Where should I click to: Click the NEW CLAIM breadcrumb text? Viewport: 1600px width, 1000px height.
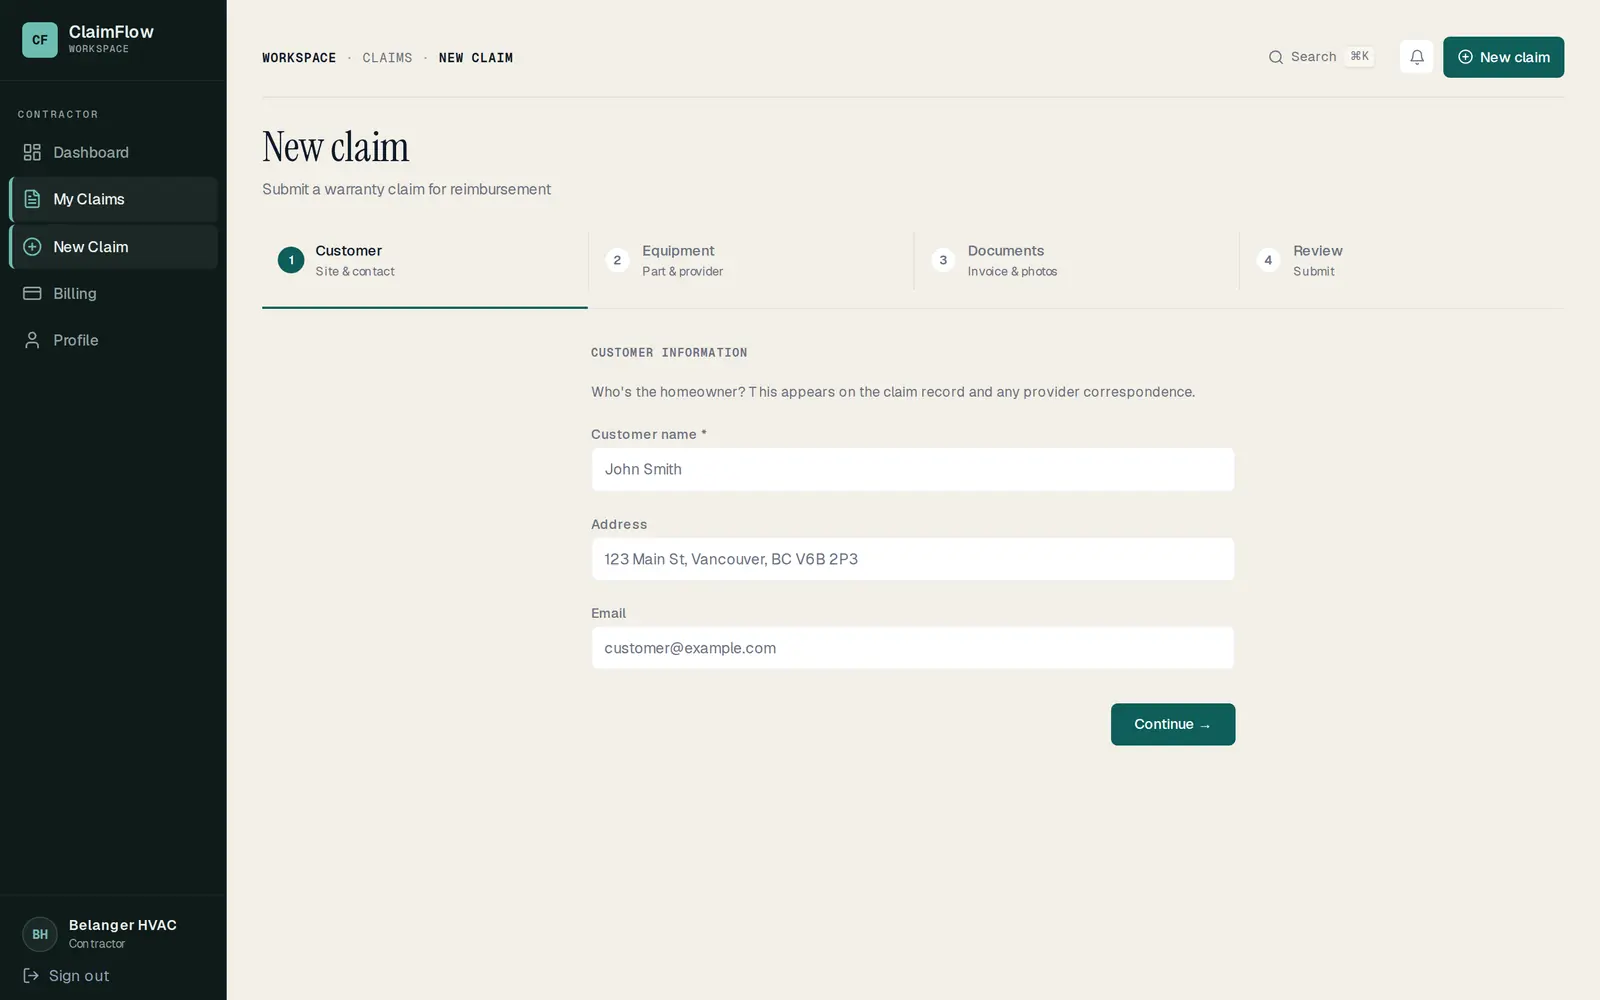tap(476, 58)
